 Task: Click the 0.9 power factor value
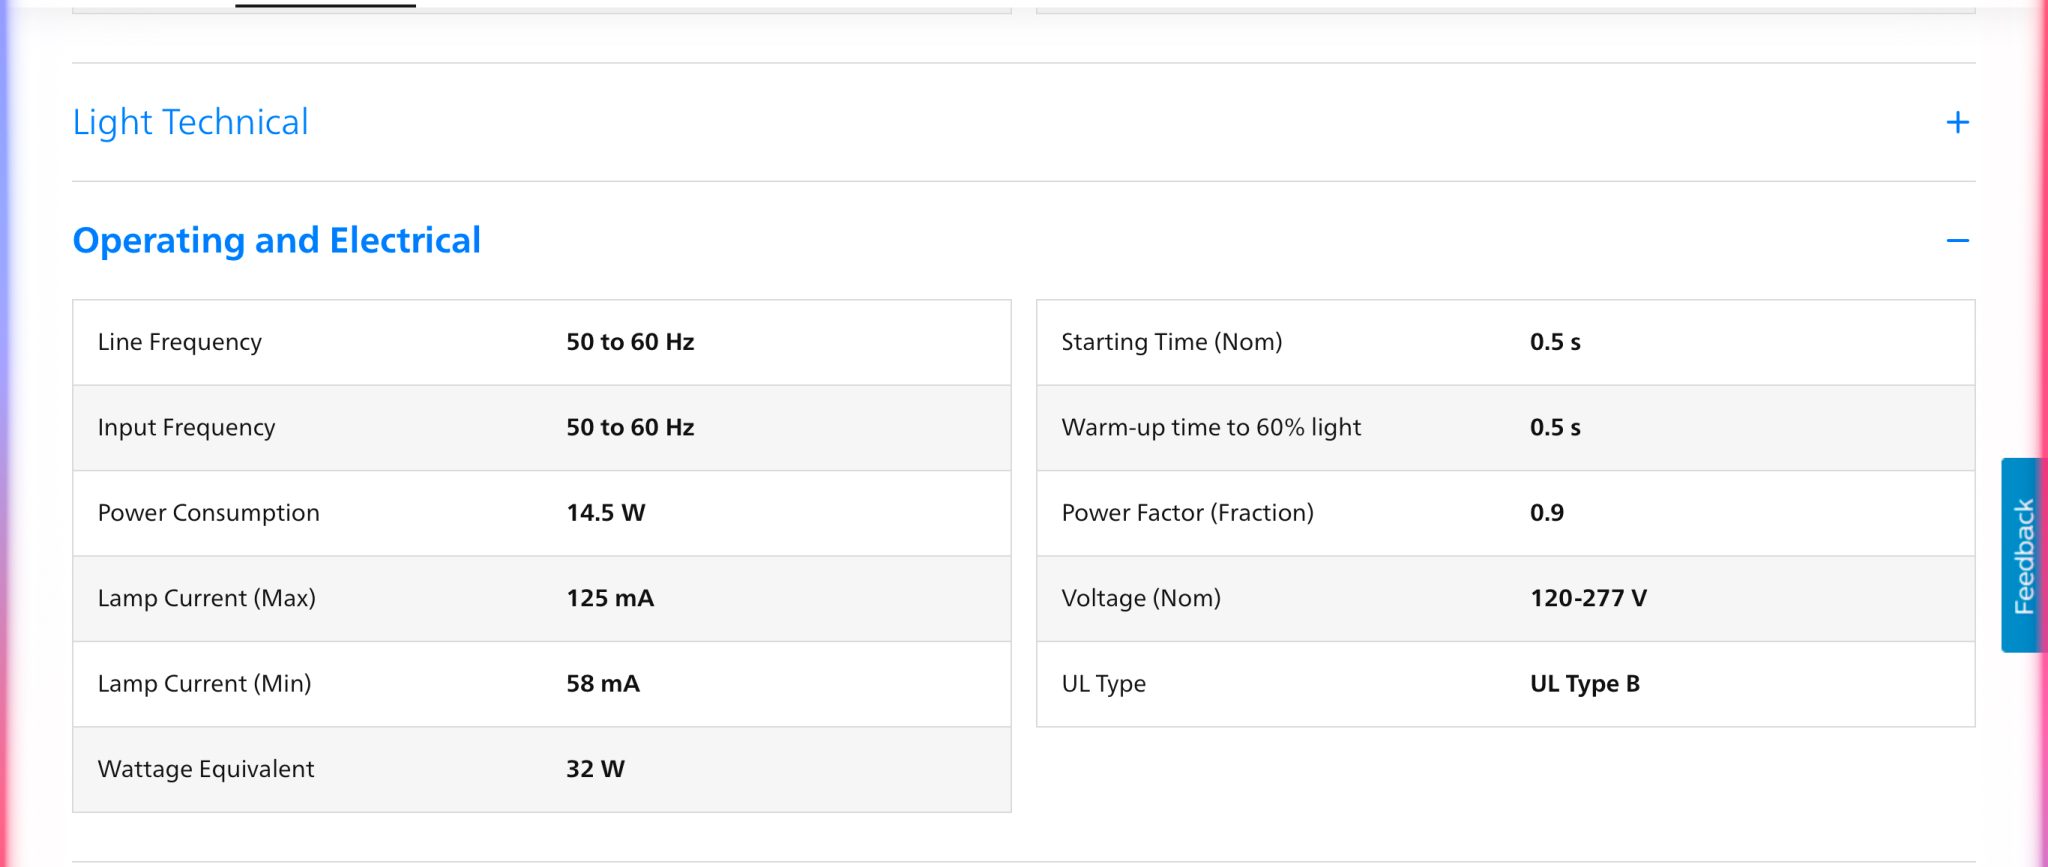point(1546,513)
